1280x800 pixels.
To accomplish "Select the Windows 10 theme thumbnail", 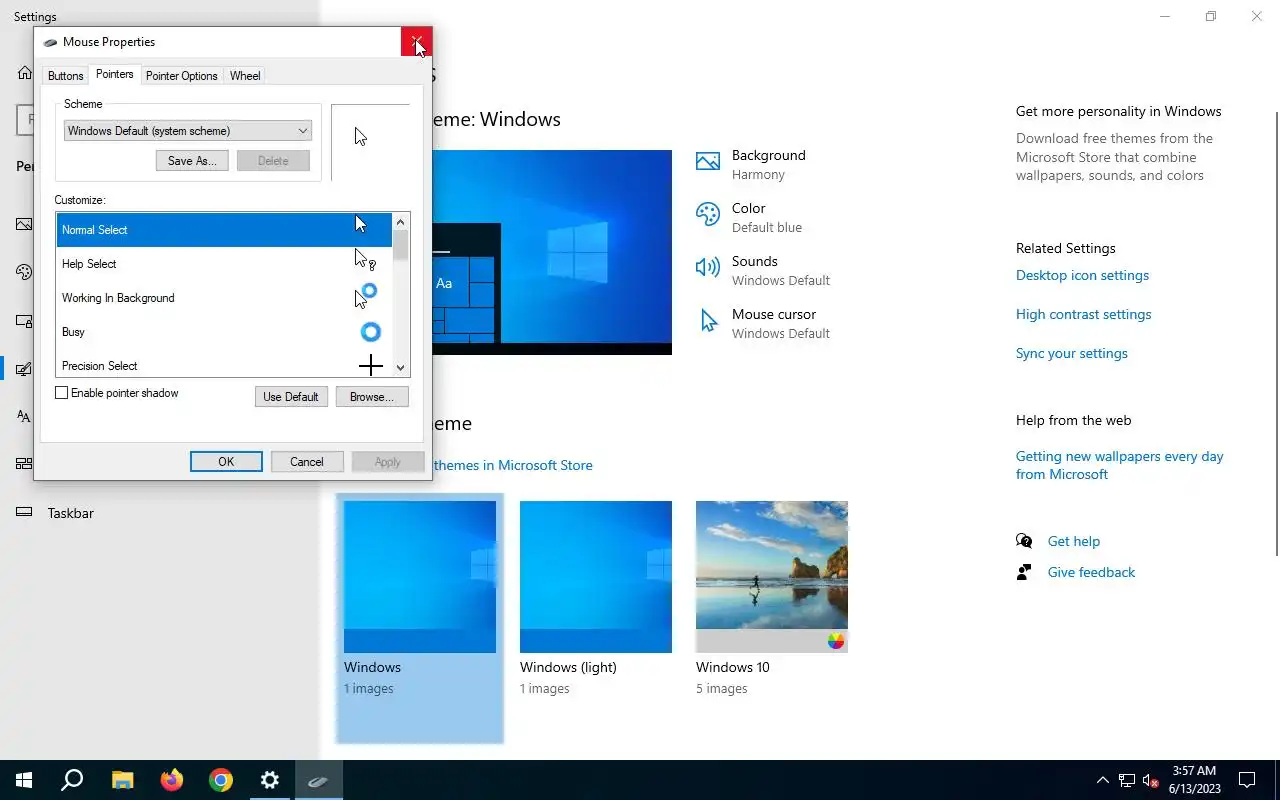I will click(x=772, y=577).
